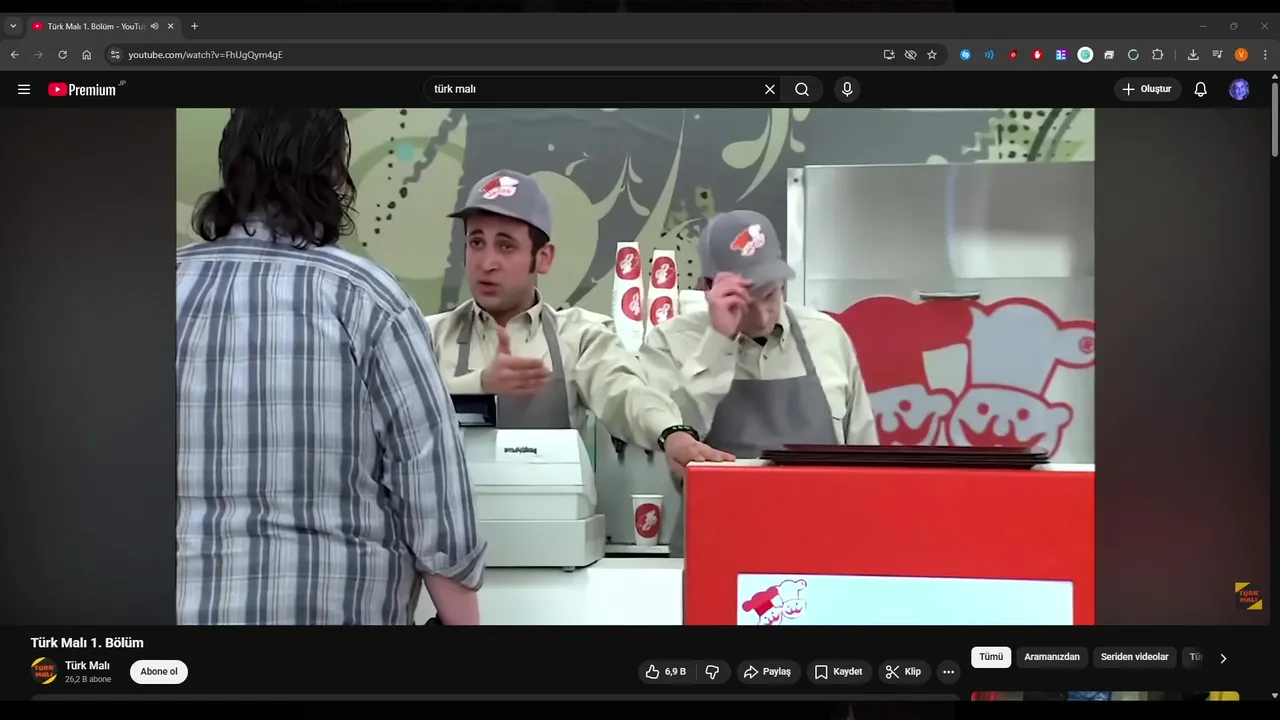Image resolution: width=1280 pixels, height=720 pixels.
Task: Dislike the video thumbs-down
Action: tap(712, 672)
